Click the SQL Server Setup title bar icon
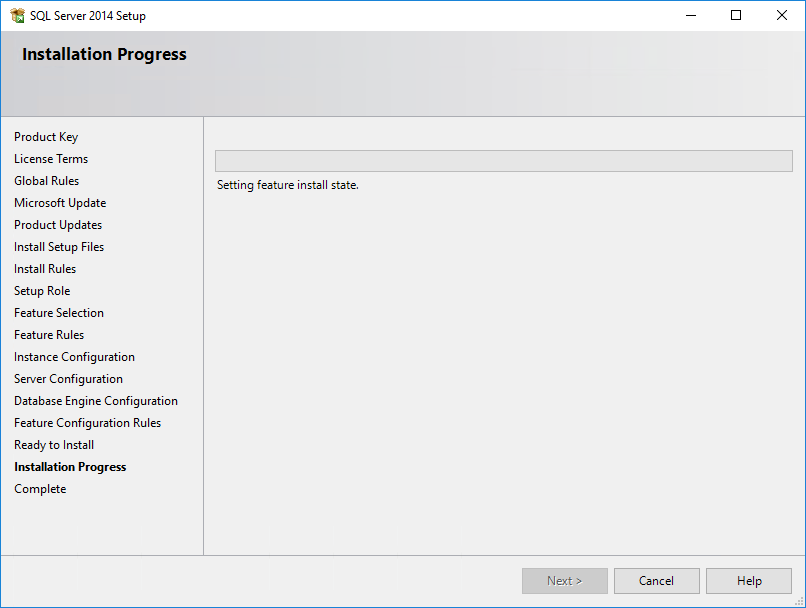 tap(17, 15)
